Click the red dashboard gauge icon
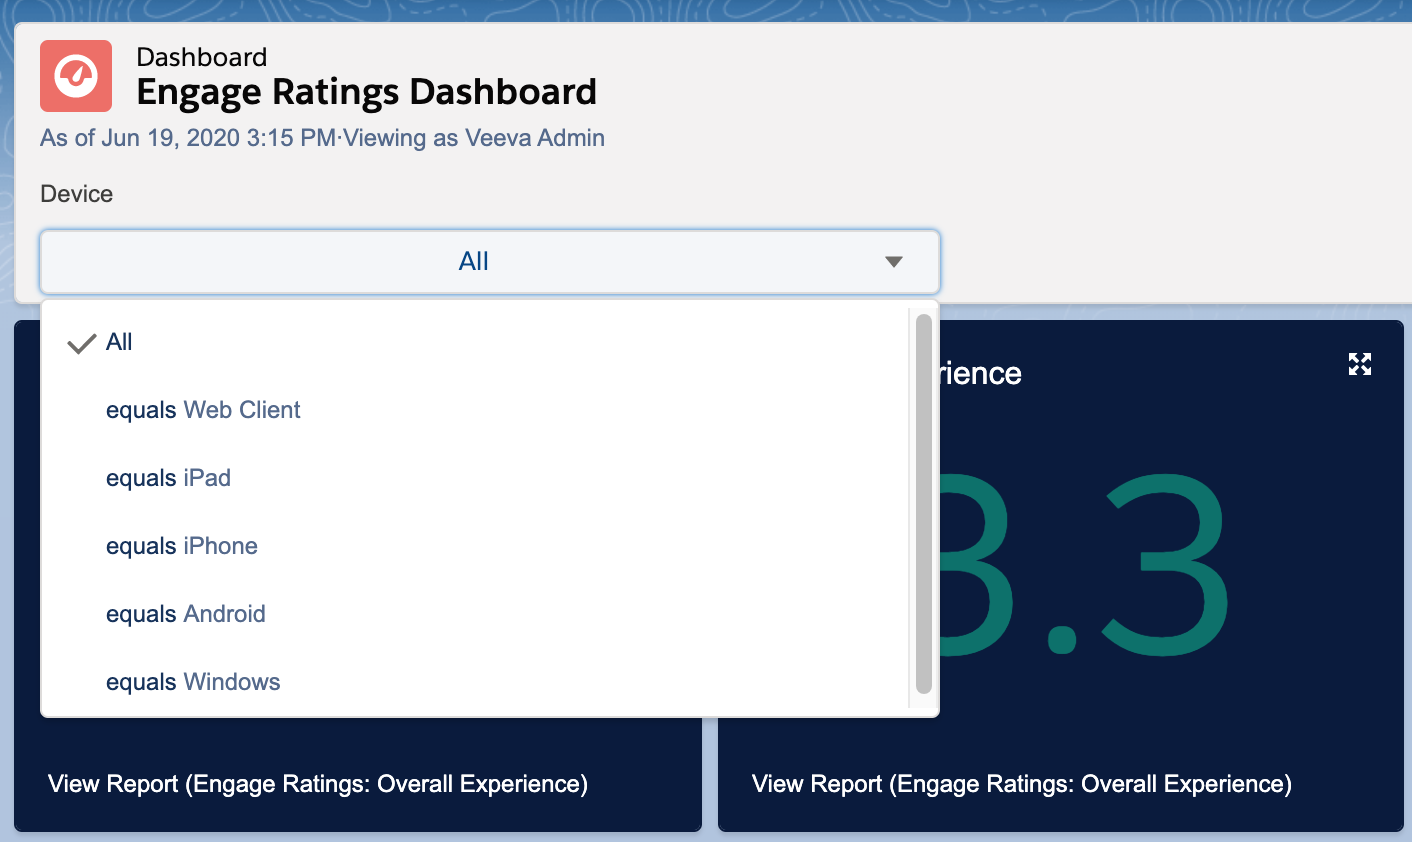1412x842 pixels. tap(76, 76)
